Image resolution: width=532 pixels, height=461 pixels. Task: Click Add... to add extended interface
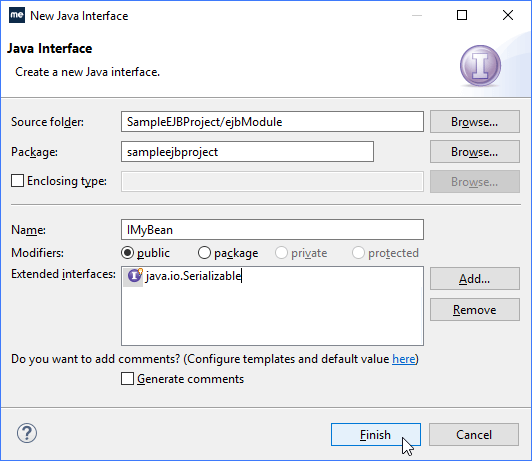(475, 278)
